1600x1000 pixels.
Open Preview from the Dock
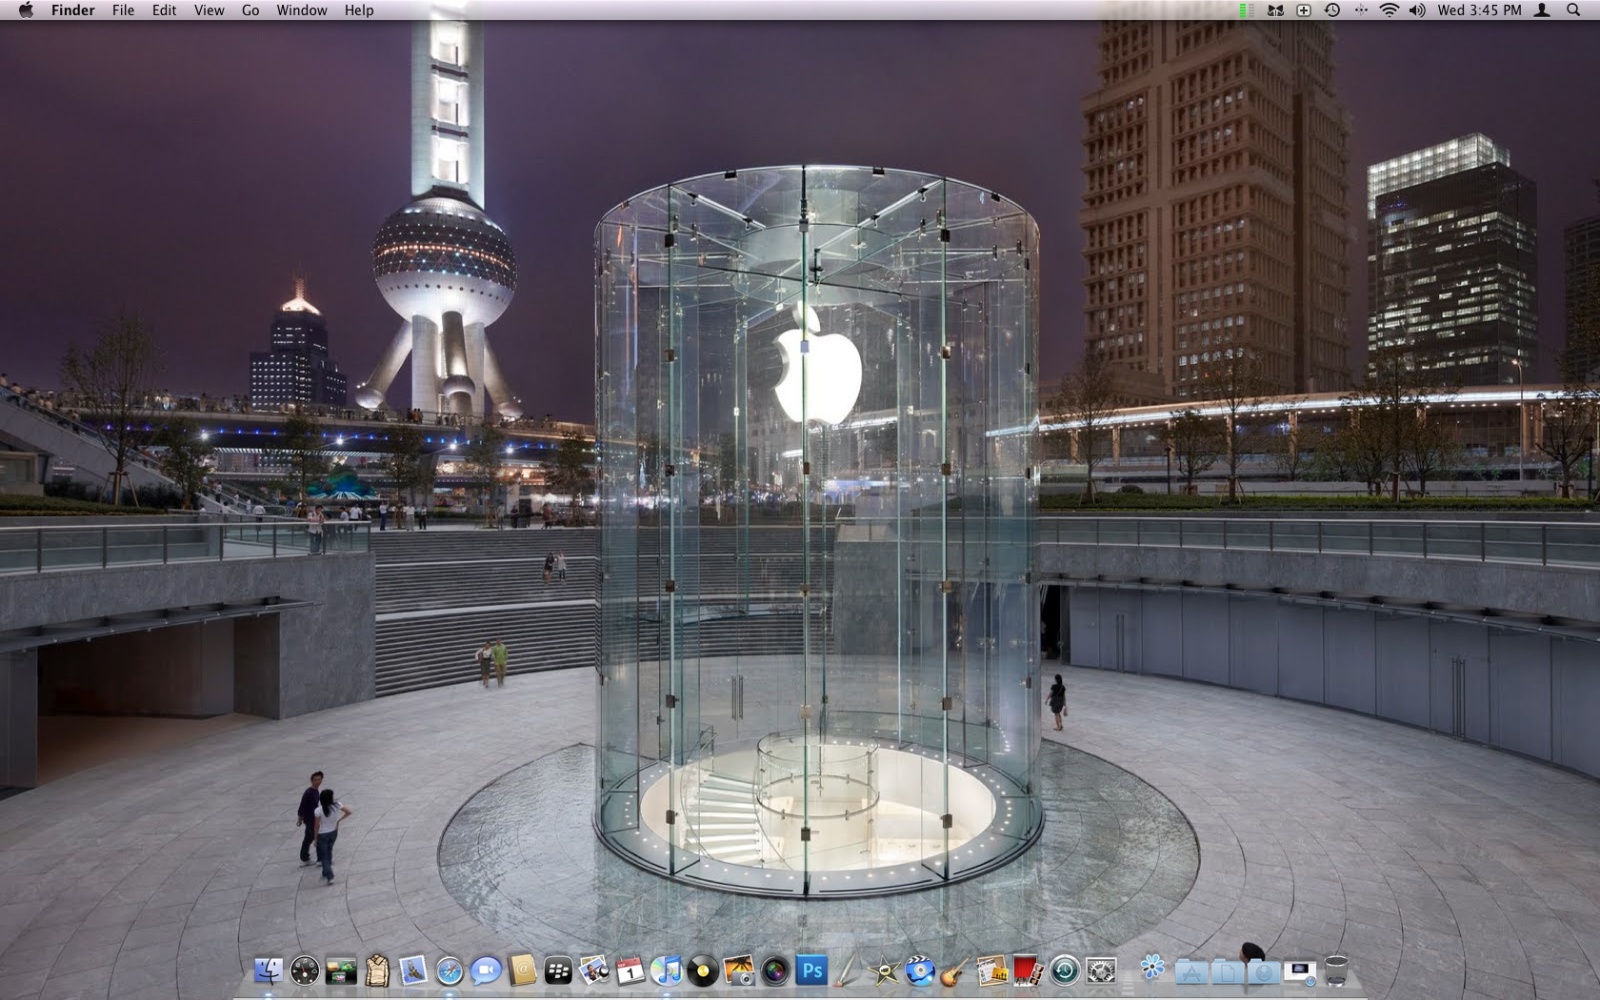pyautogui.click(x=594, y=970)
